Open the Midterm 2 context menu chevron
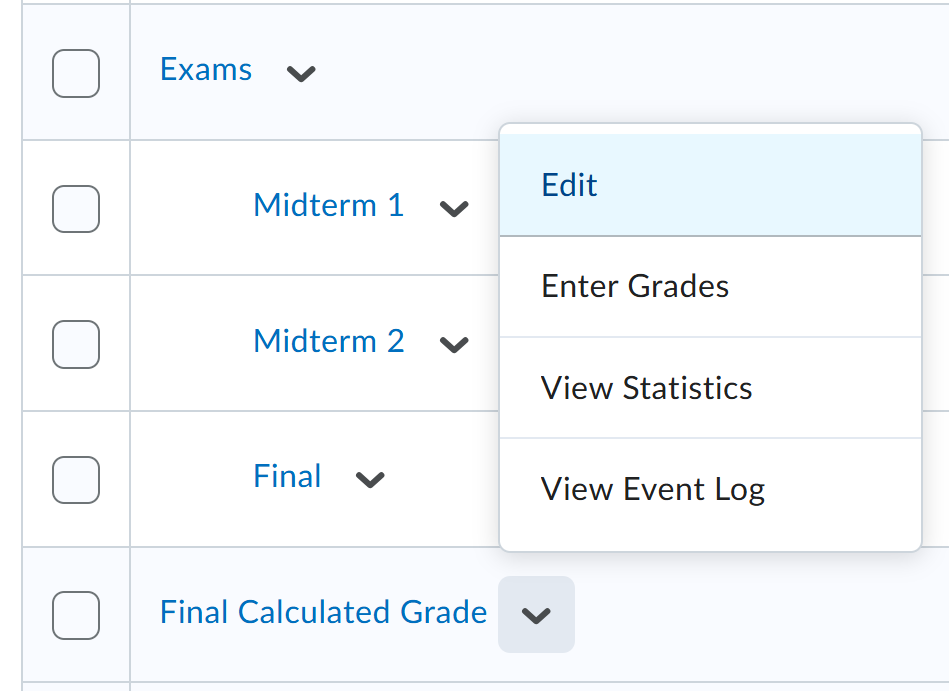This screenshot has height=691, width=949. (x=454, y=344)
